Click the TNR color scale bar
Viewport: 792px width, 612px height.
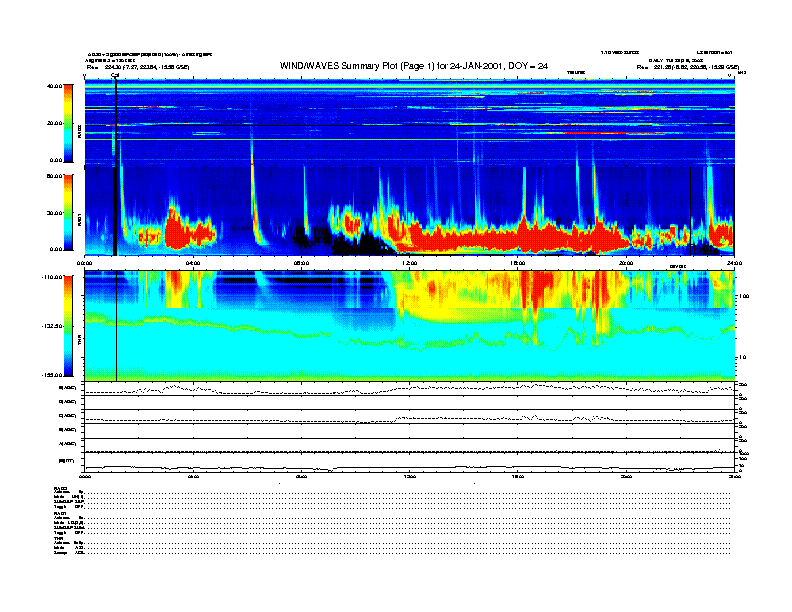pos(68,326)
